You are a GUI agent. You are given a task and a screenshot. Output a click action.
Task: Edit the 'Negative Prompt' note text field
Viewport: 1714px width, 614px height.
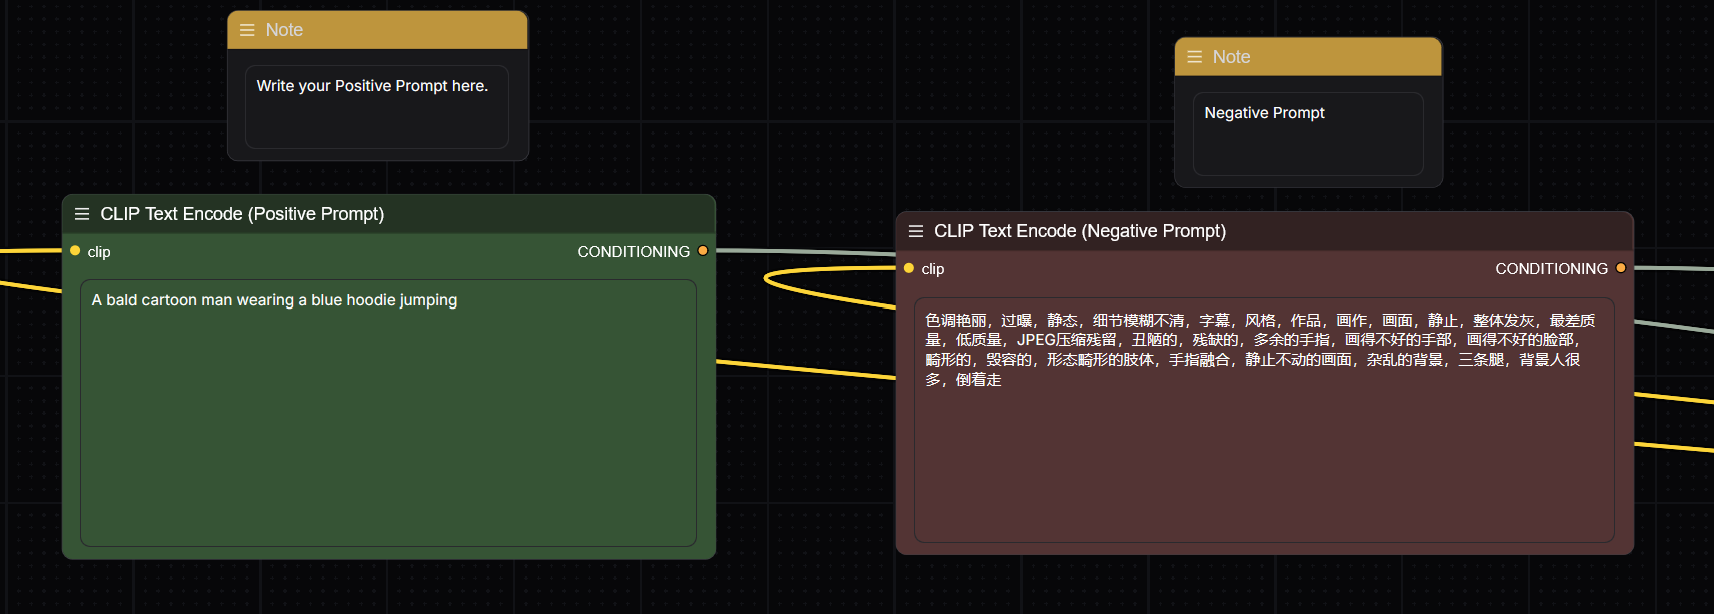(1308, 133)
